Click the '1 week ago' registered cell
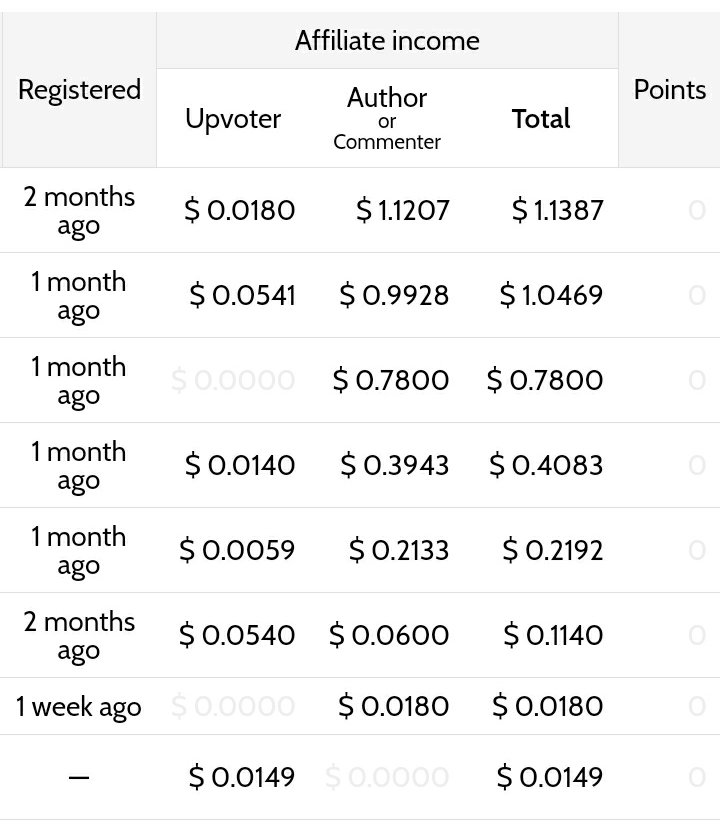The width and height of the screenshot is (720, 832). coord(79,706)
